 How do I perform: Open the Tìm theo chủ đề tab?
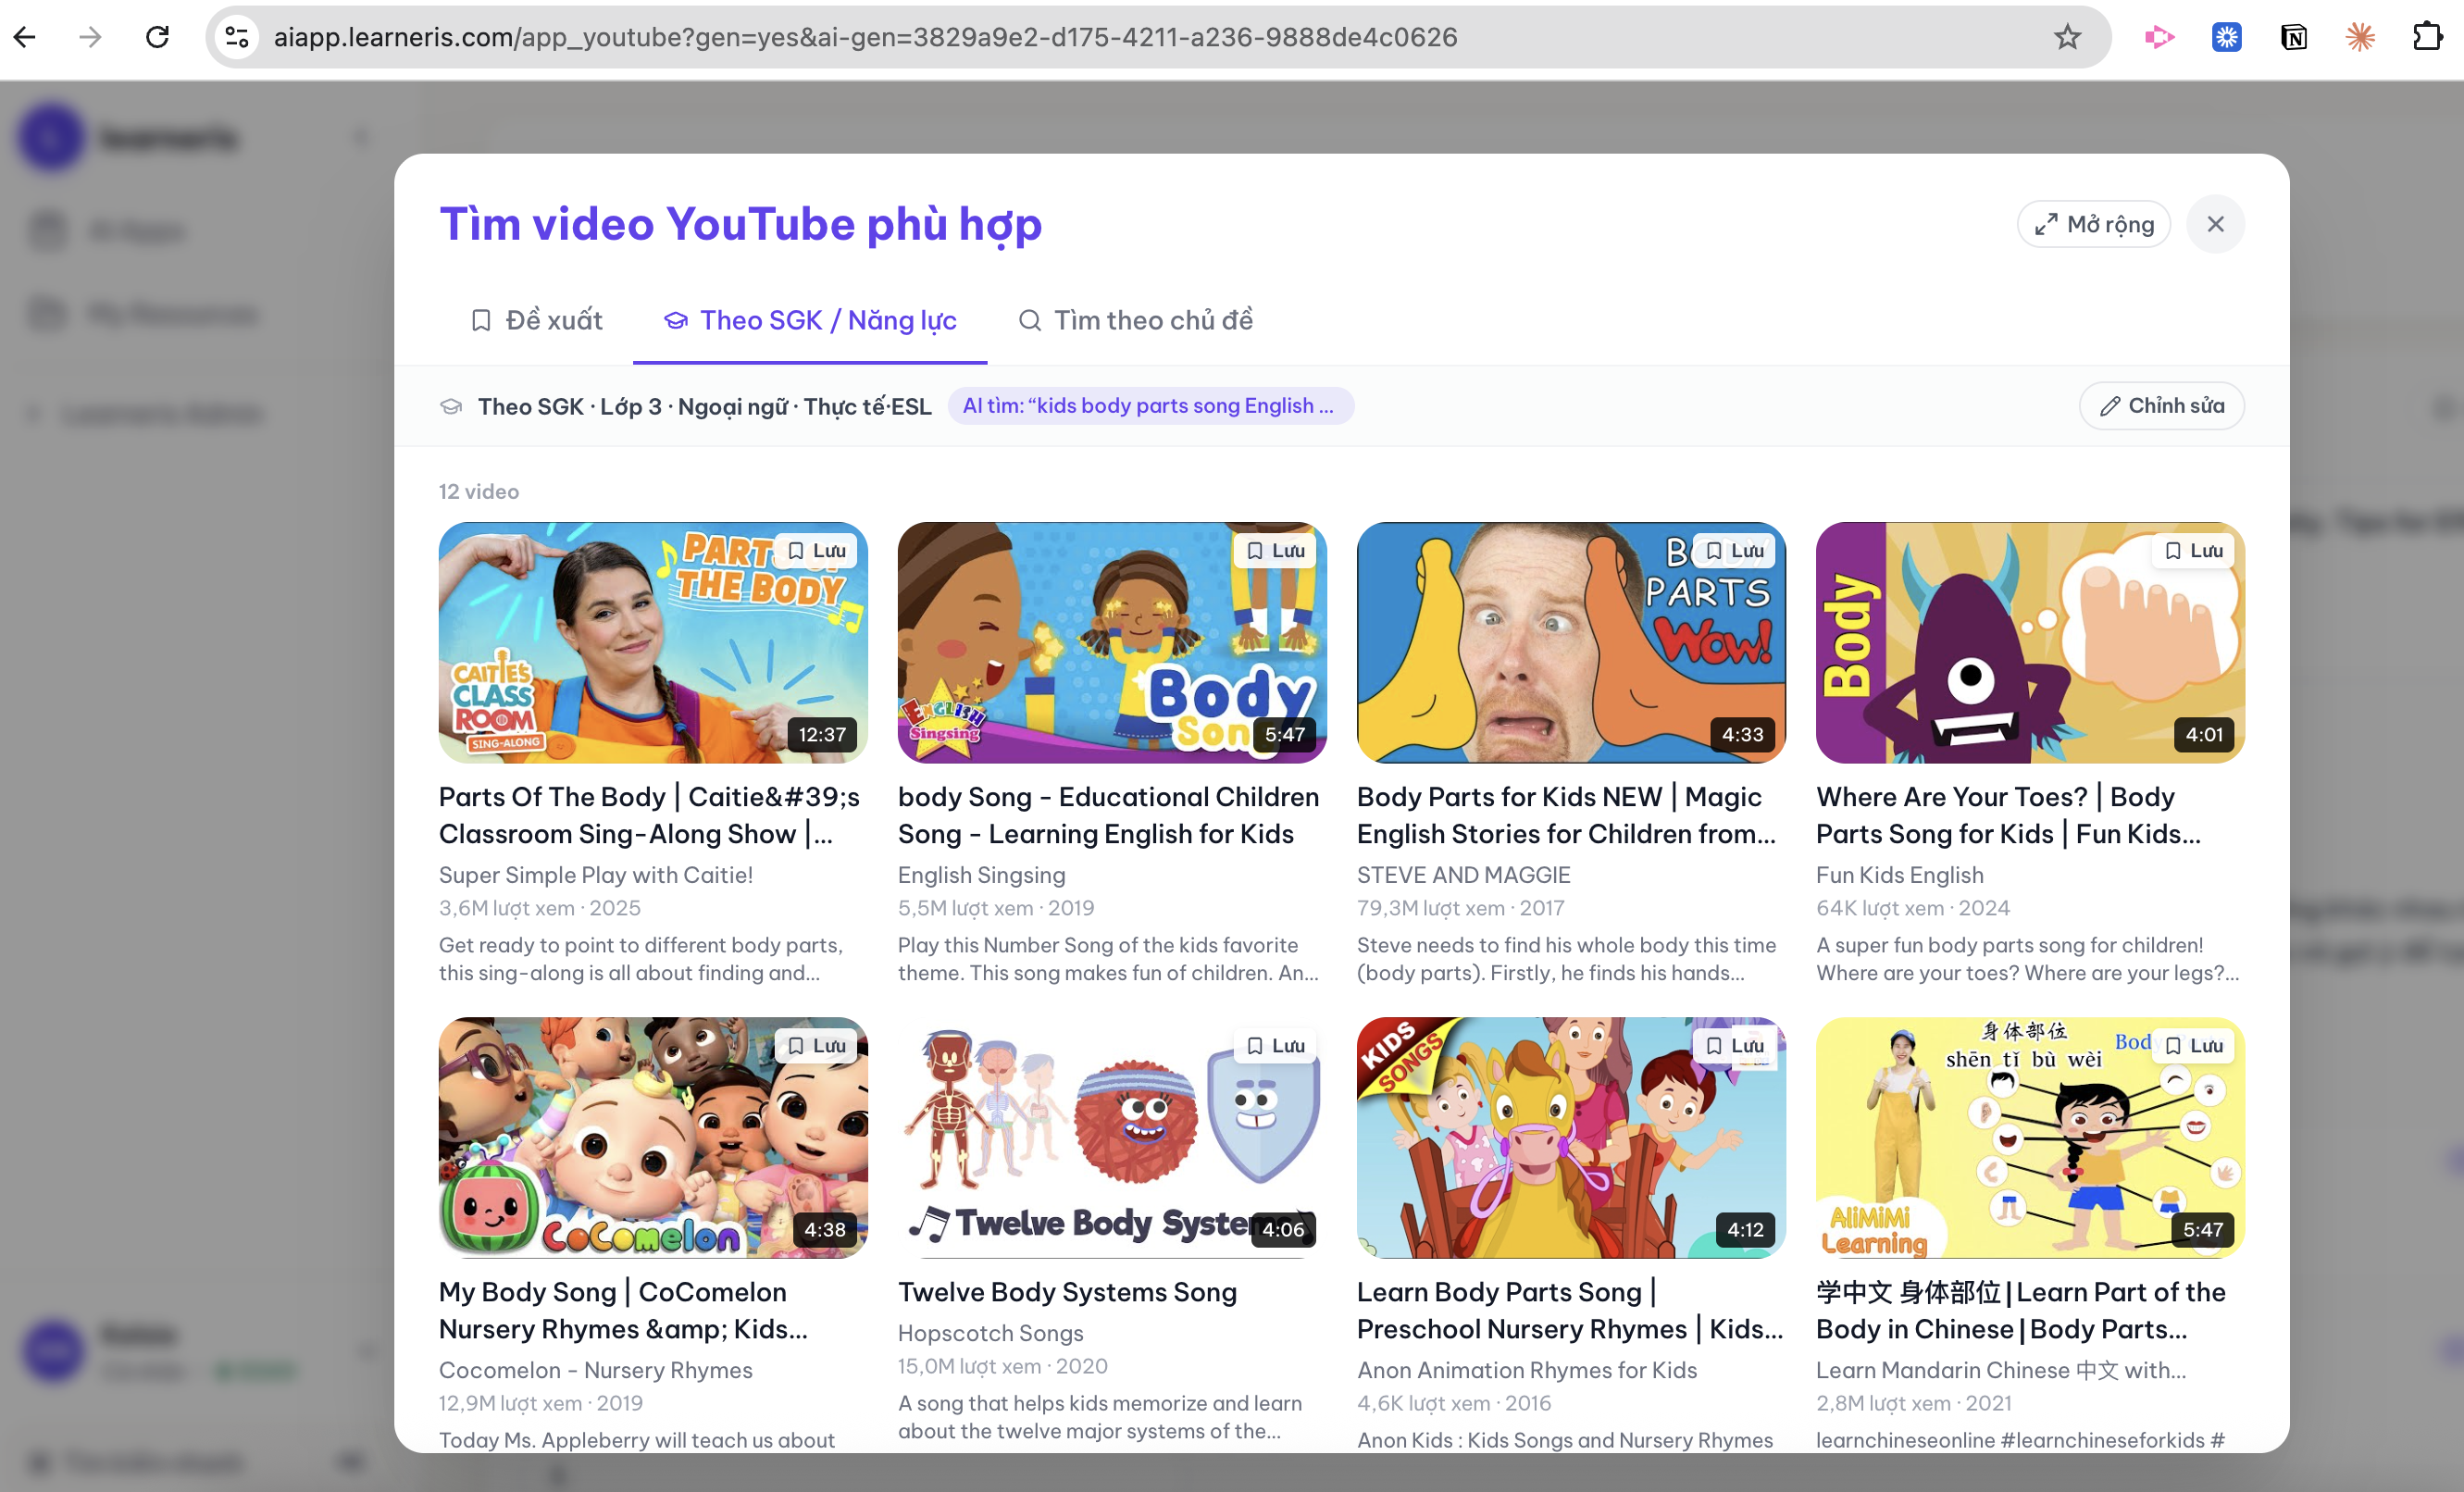click(x=1135, y=320)
